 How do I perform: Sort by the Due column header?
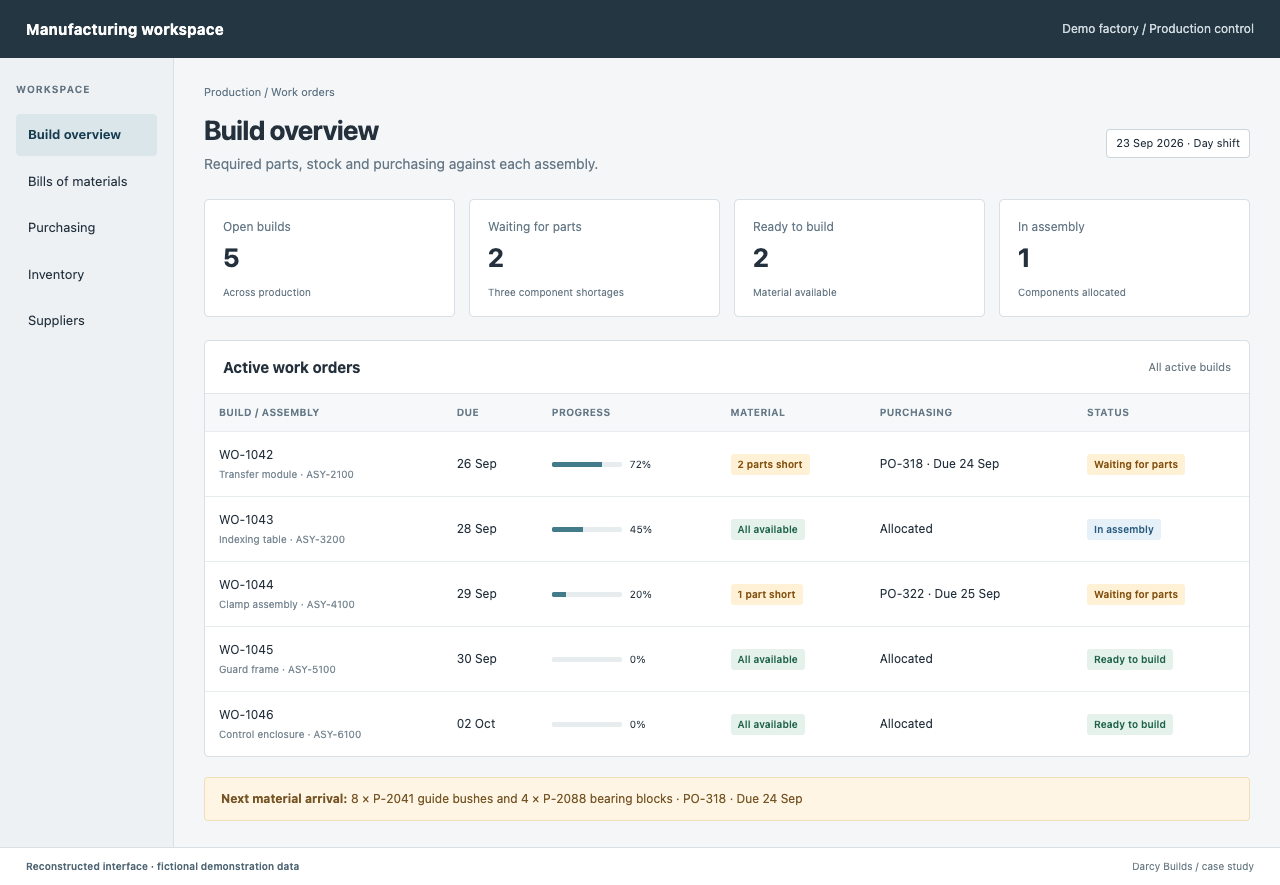click(x=468, y=412)
